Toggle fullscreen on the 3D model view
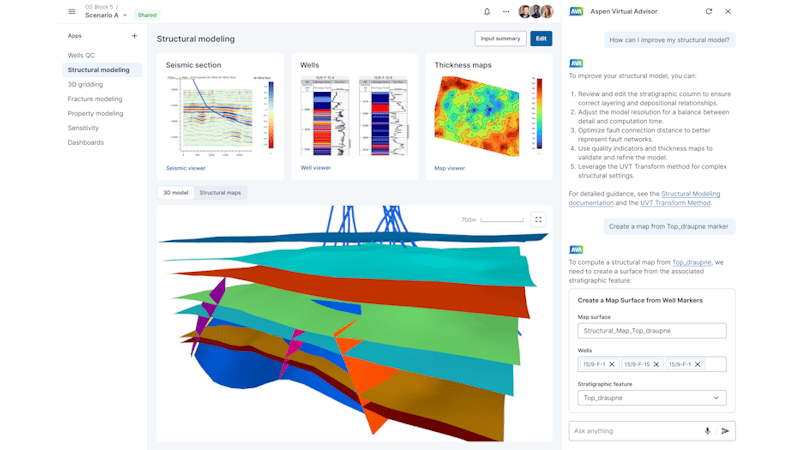 [538, 219]
